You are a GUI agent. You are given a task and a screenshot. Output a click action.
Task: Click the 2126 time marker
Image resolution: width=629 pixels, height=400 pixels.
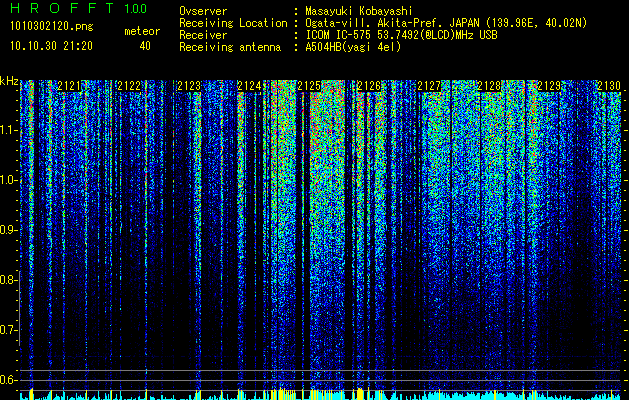tap(369, 86)
